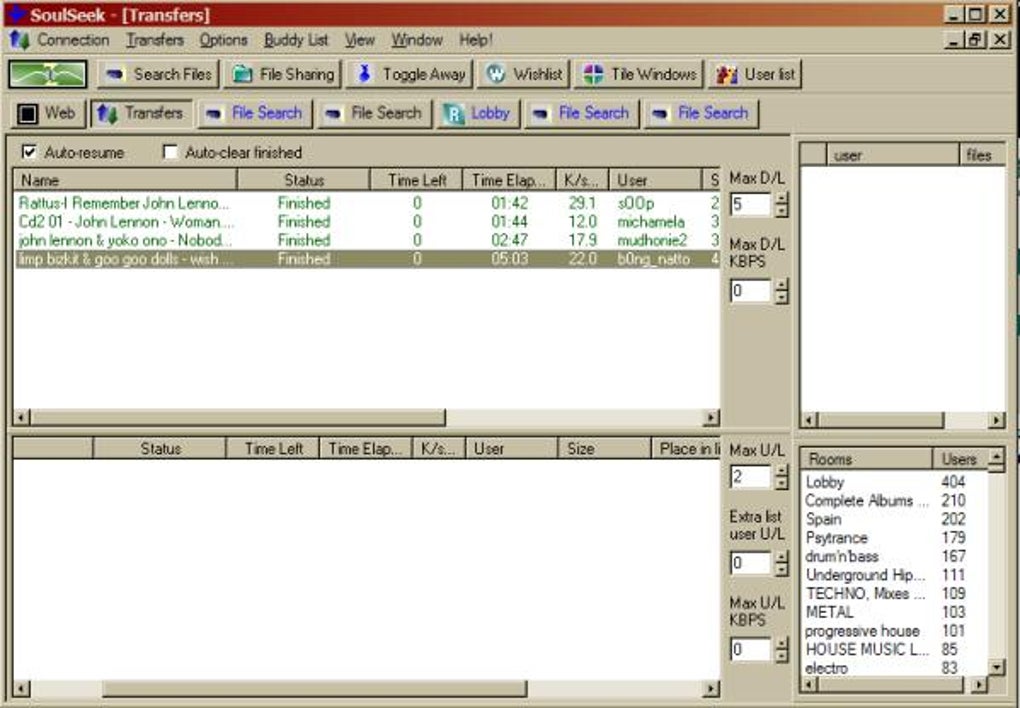The width and height of the screenshot is (1020, 708).
Task: Decrease Extra list user U/L value
Action: pos(781,569)
